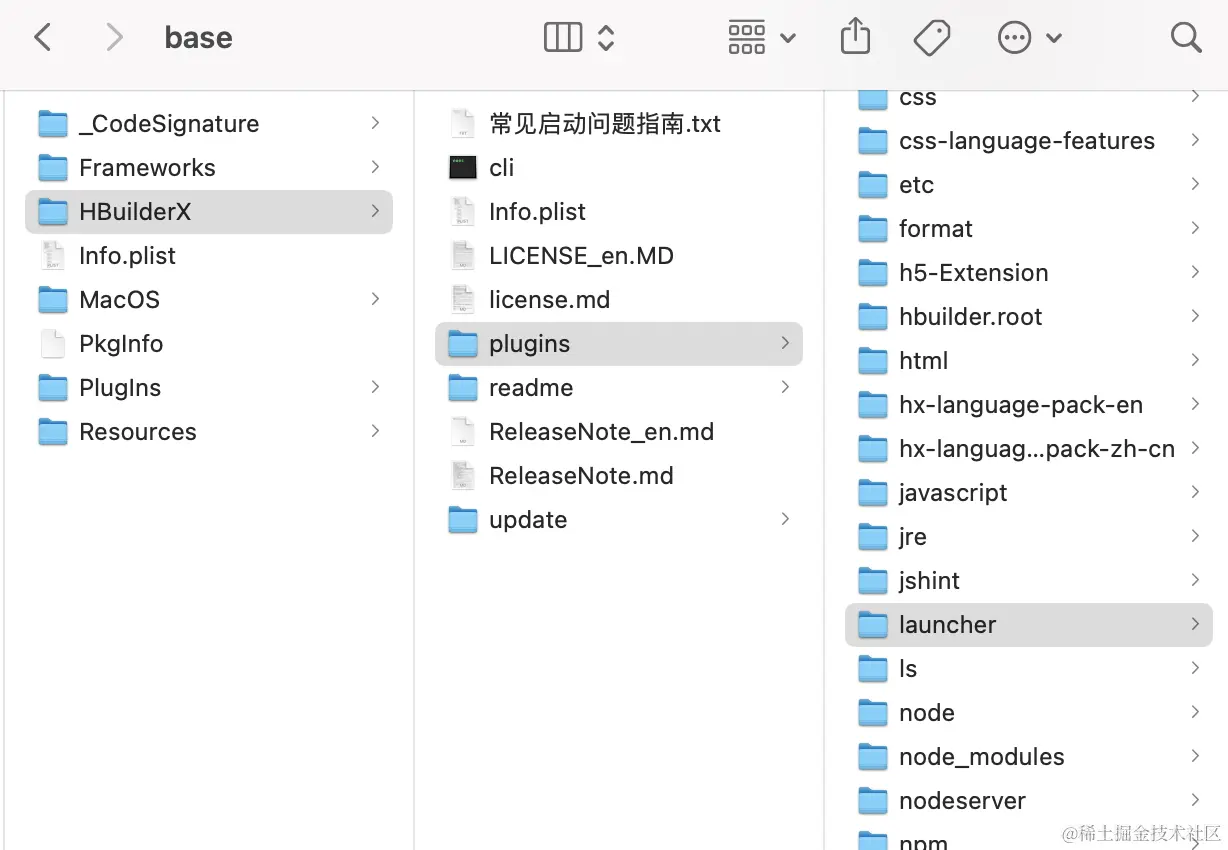Click the base window title
This screenshot has width=1228, height=850.
pyautogui.click(x=199, y=38)
